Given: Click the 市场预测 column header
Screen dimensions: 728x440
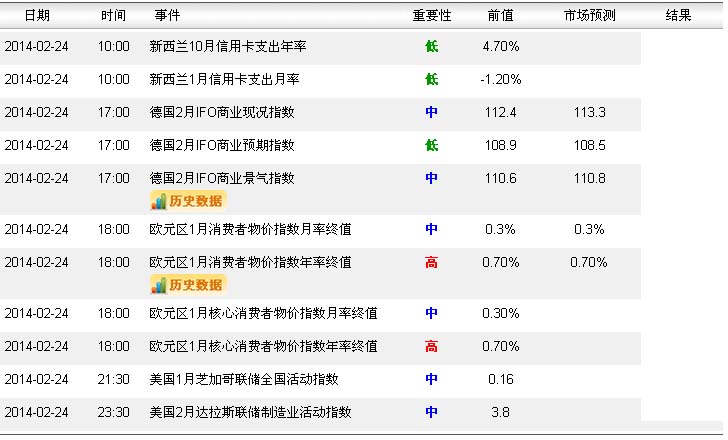Looking at the screenshot, I should click(589, 16).
